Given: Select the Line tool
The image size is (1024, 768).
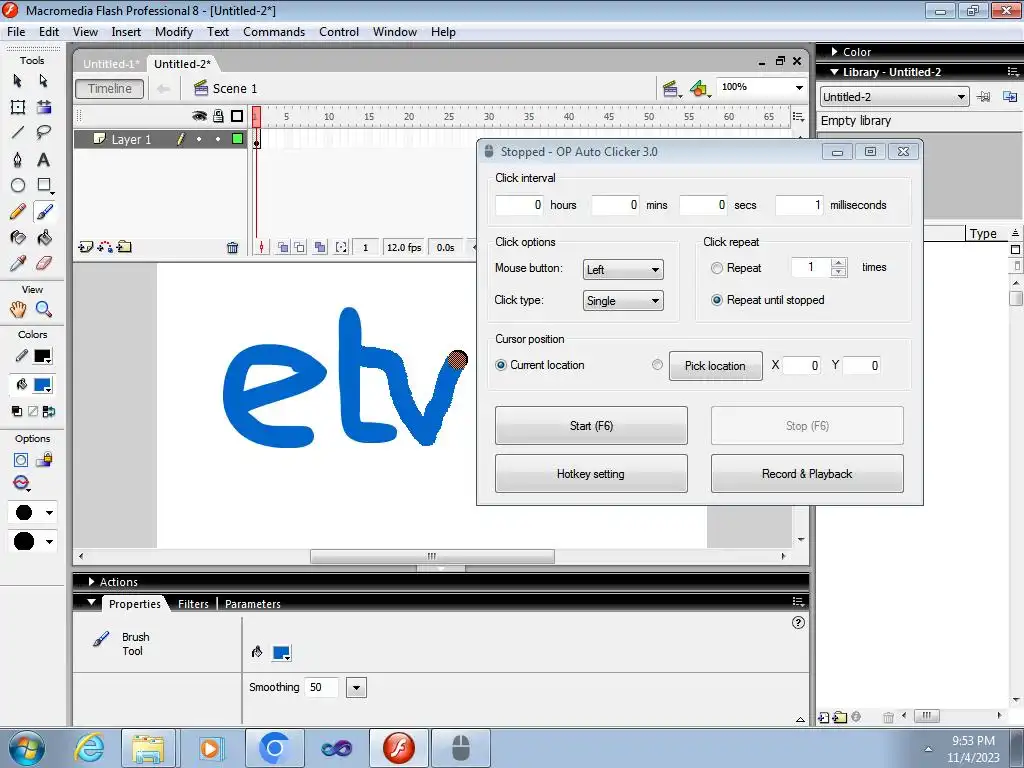Looking at the screenshot, I should point(18,133).
